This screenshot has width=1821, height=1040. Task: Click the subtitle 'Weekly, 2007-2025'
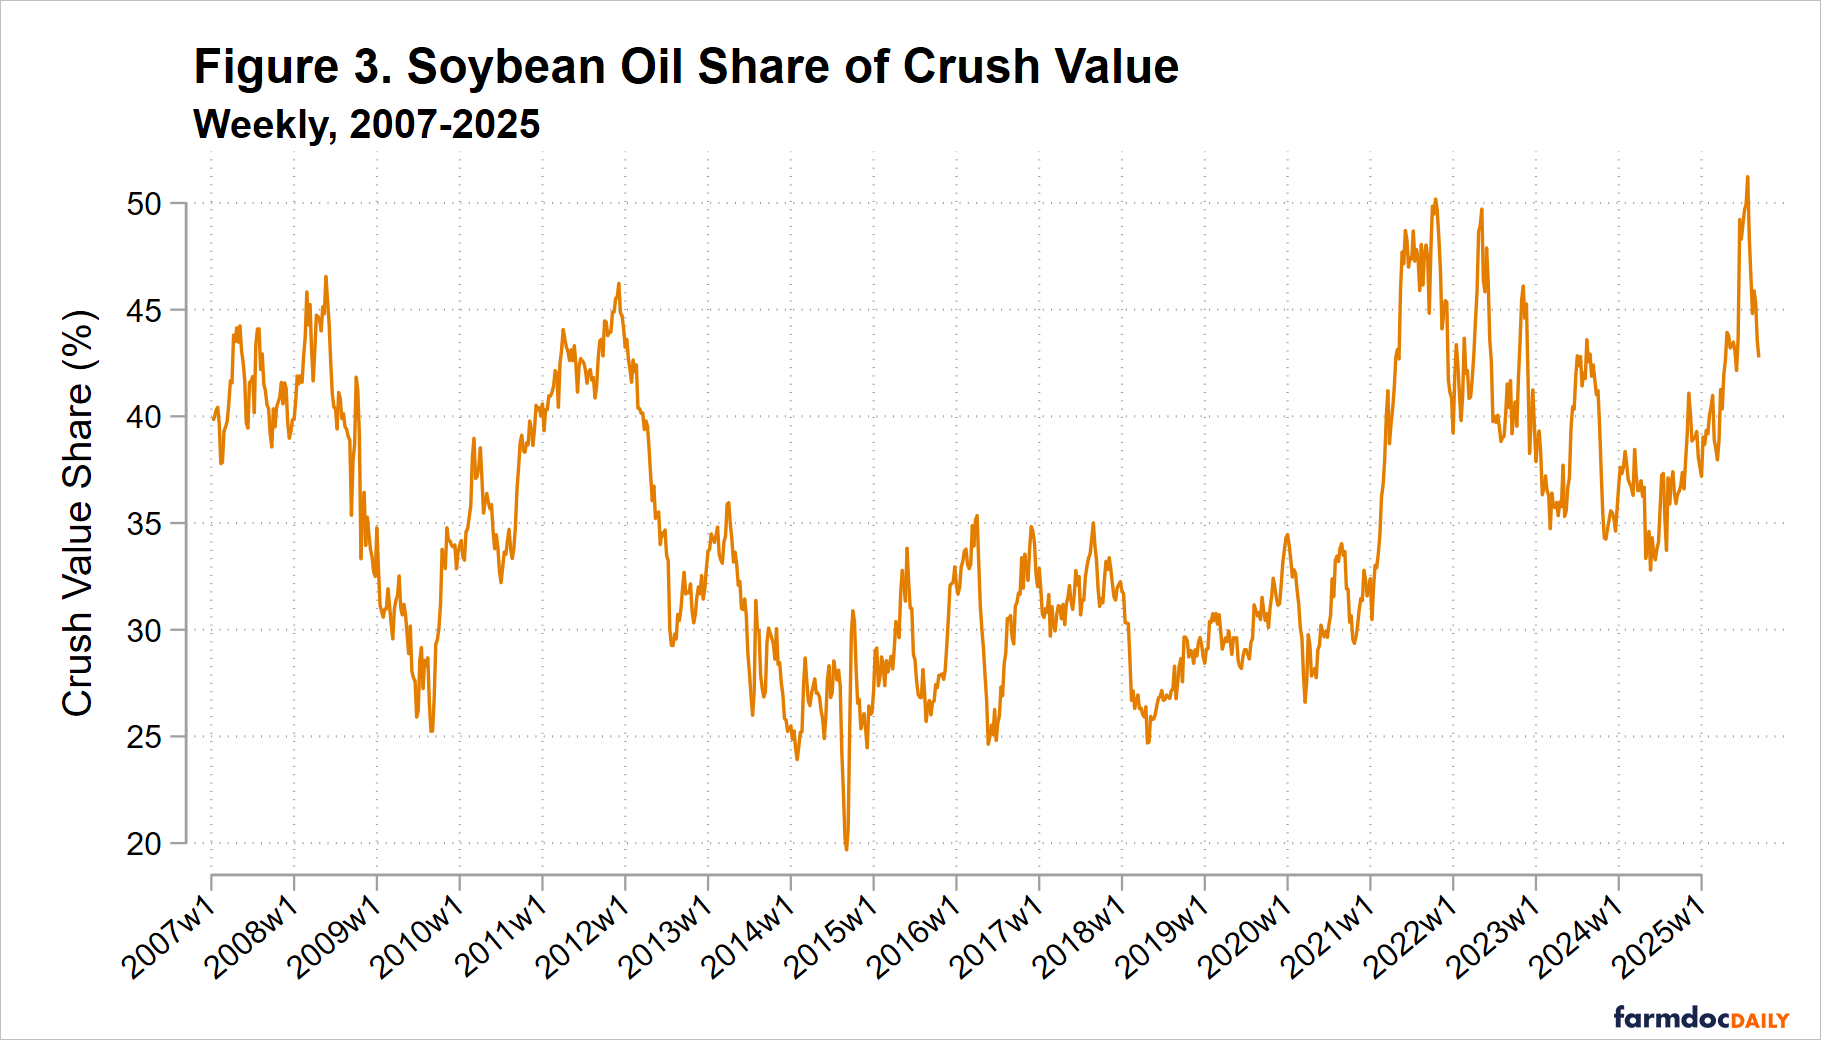coord(366,125)
